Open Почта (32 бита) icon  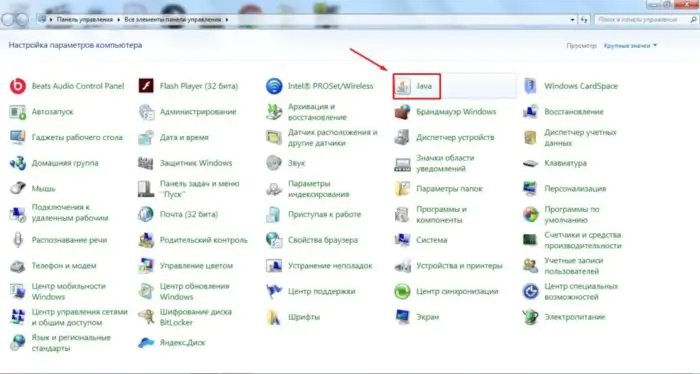(x=146, y=214)
